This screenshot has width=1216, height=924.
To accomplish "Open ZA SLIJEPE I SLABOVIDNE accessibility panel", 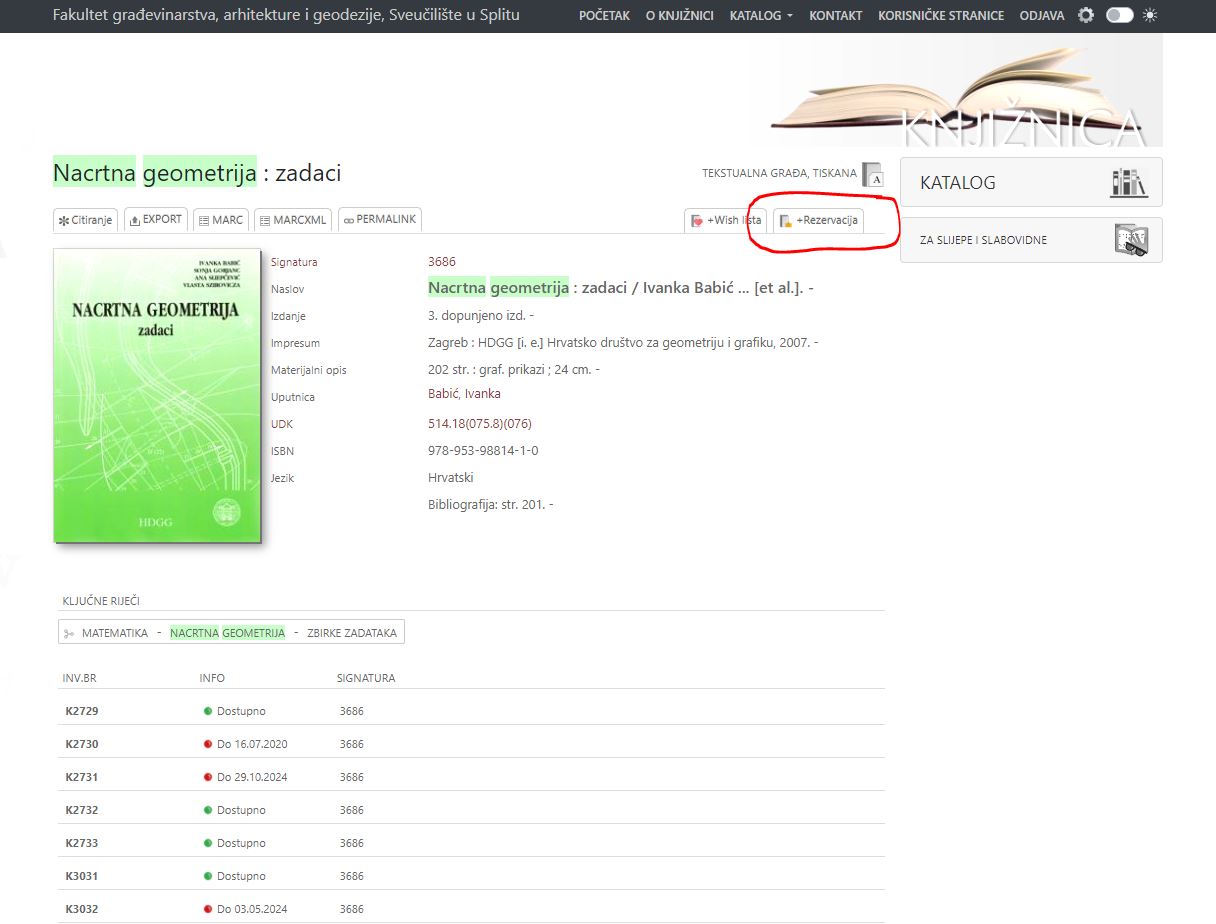I will 1031,240.
